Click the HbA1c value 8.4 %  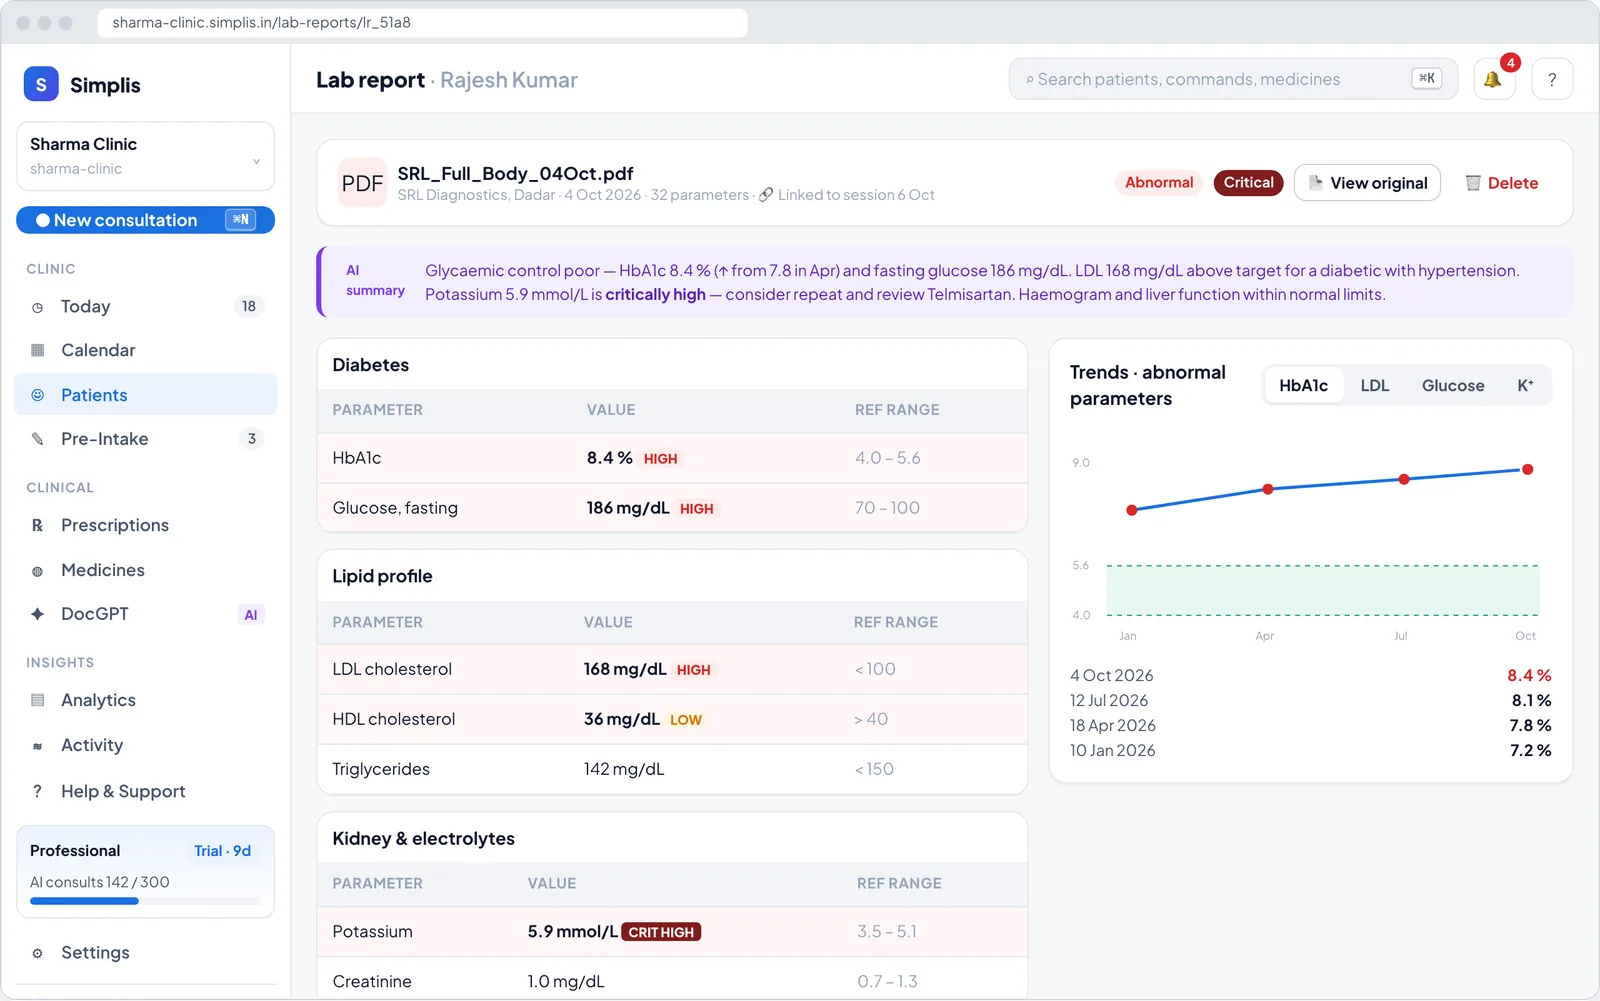pyautogui.click(x=609, y=458)
